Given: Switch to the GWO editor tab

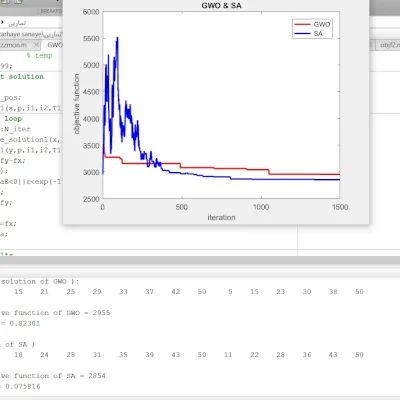Looking at the screenshot, I should [x=55, y=45].
